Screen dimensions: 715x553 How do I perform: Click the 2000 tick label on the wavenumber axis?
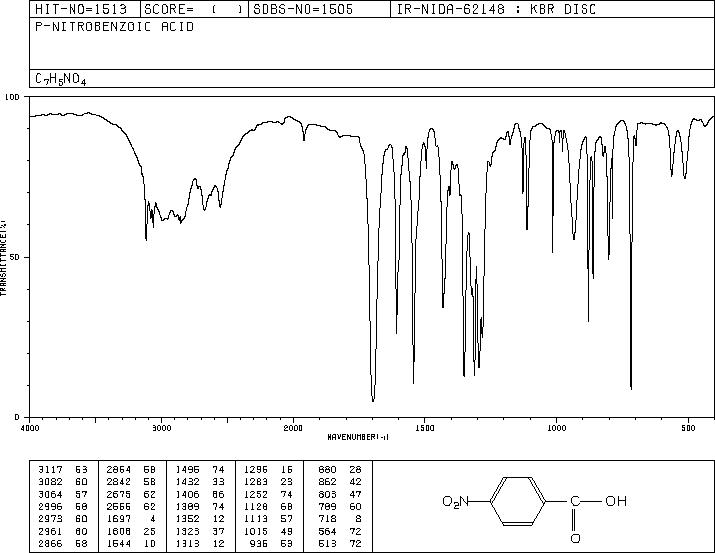293,428
